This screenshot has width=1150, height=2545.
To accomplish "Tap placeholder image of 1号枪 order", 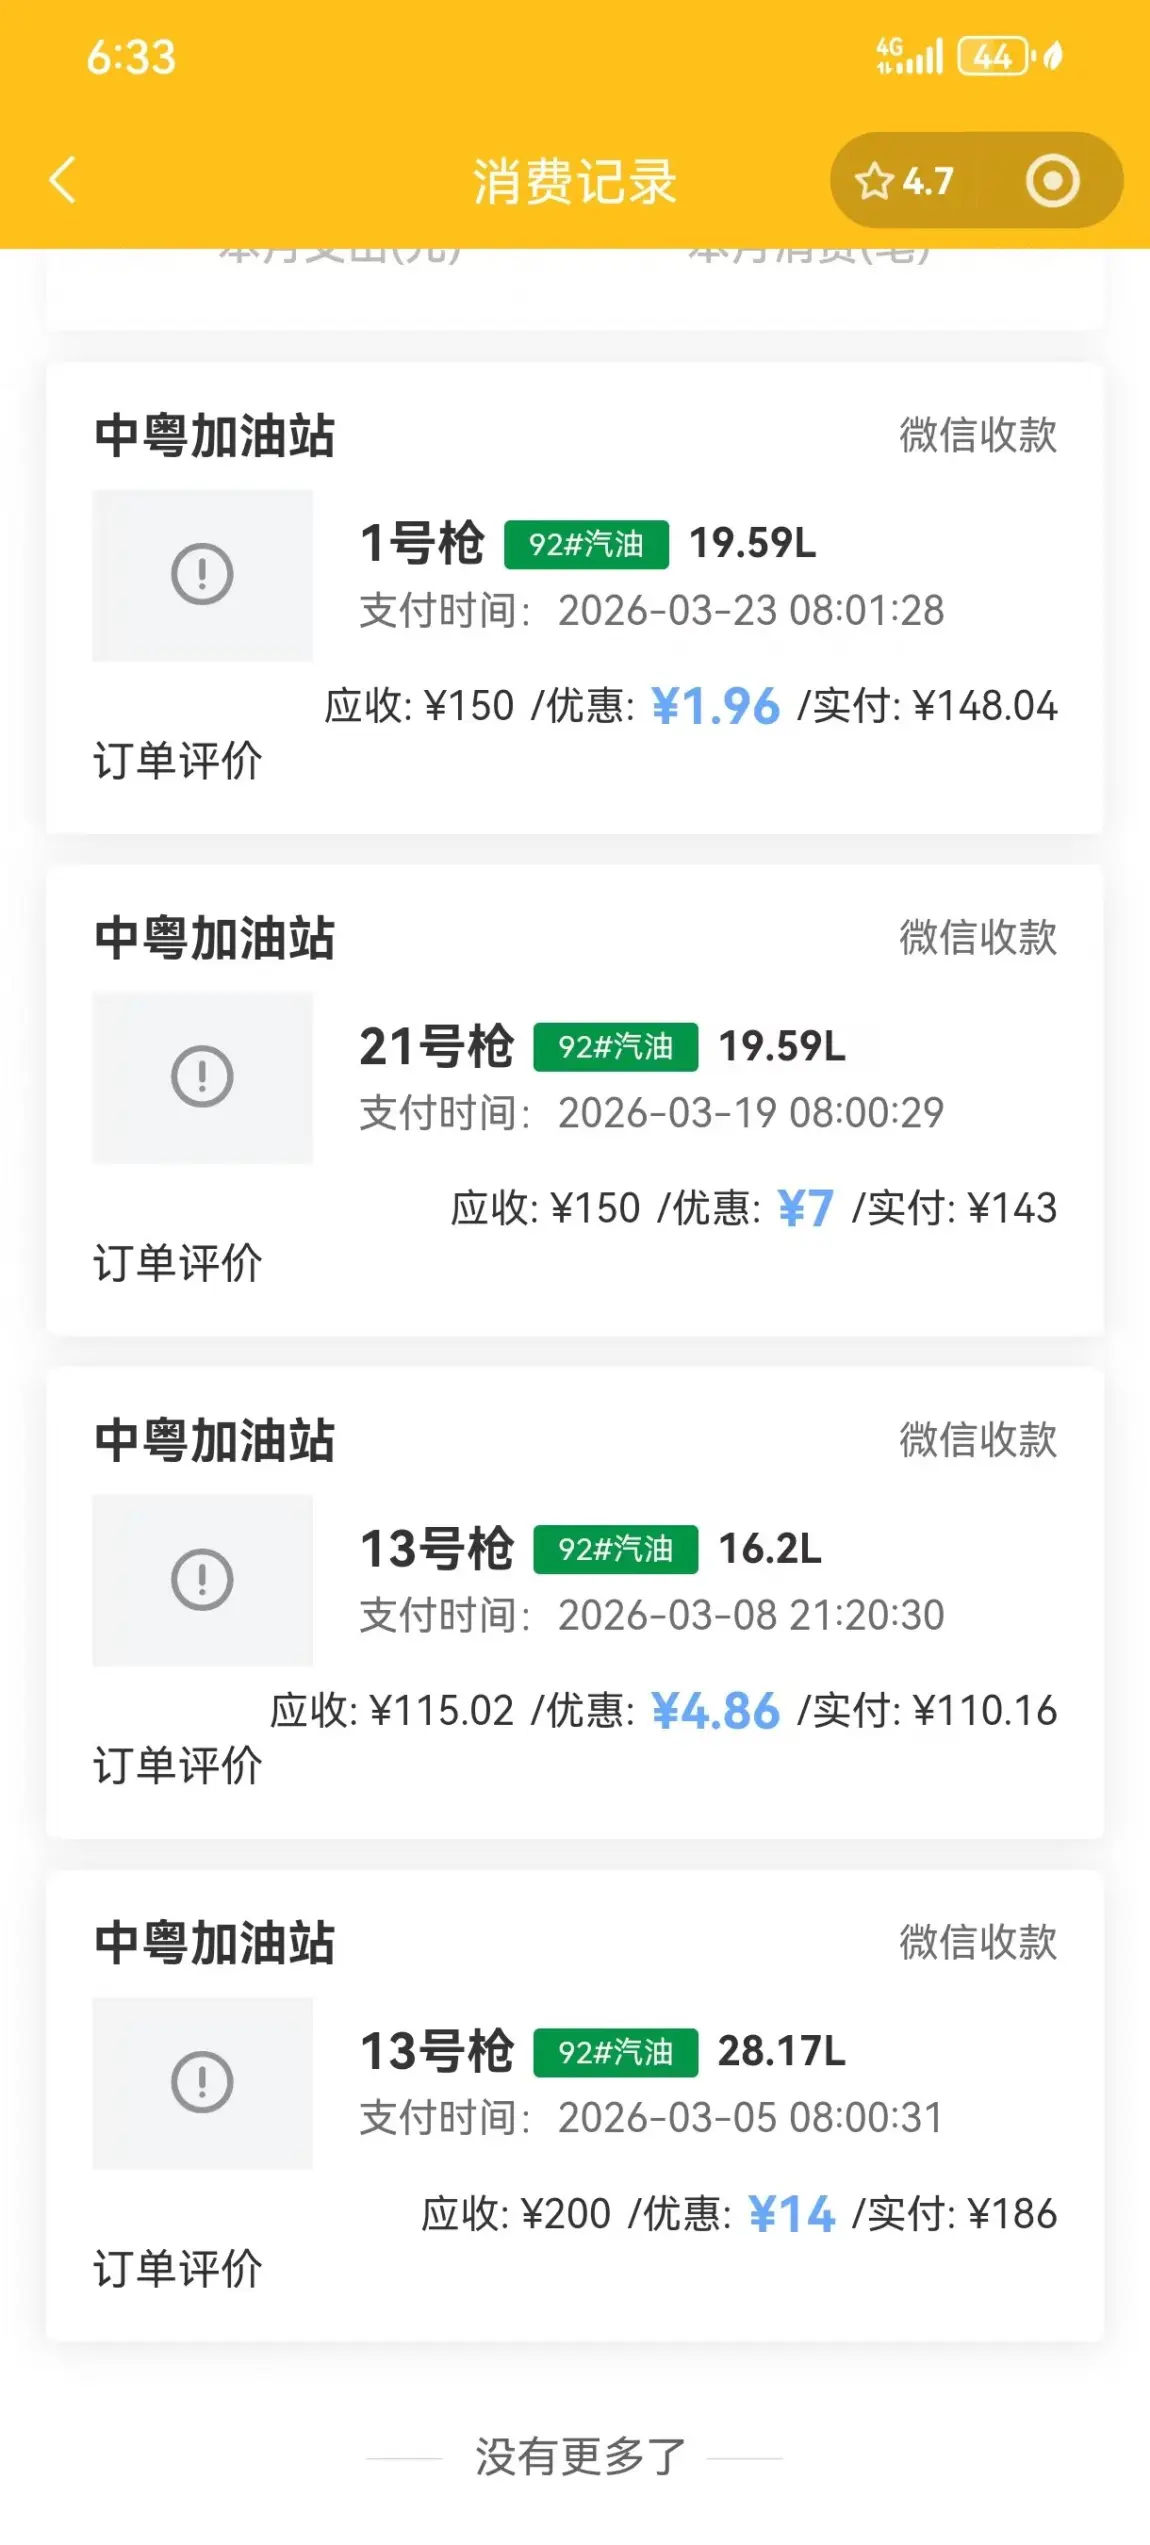I will pyautogui.click(x=202, y=575).
